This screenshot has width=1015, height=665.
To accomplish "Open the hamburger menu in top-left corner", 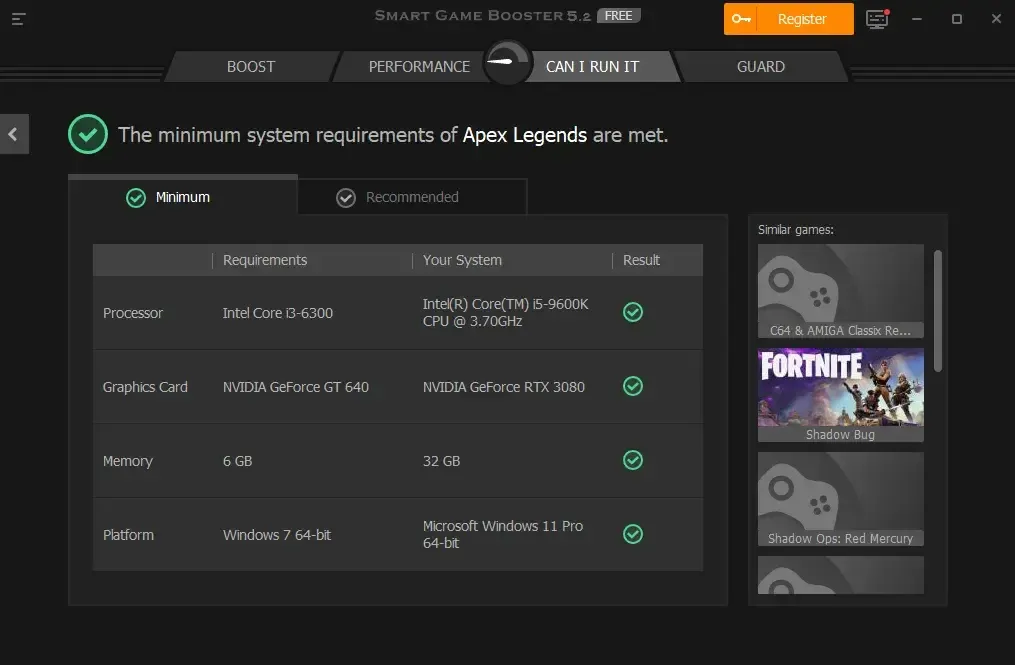I will point(18,19).
